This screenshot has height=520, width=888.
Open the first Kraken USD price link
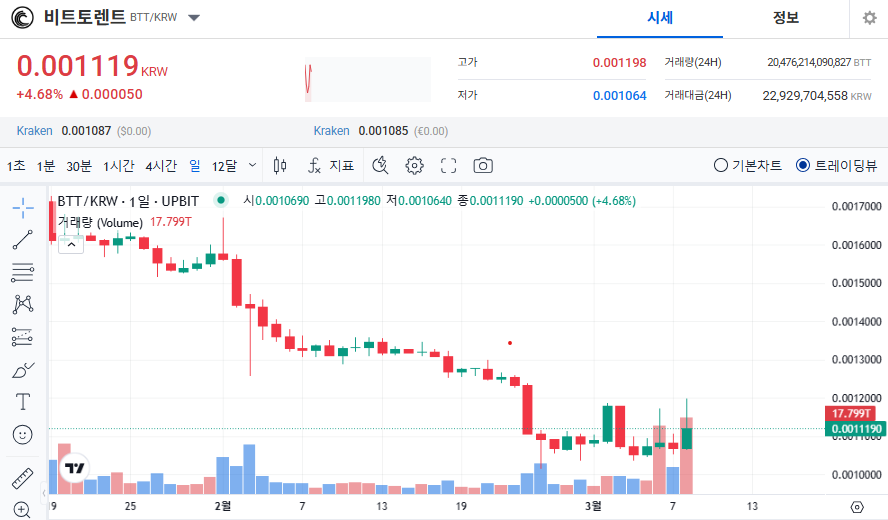(x=35, y=131)
